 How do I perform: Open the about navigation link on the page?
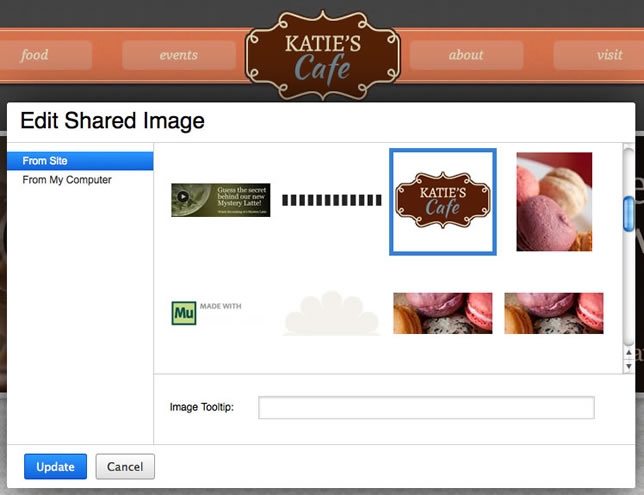466,55
